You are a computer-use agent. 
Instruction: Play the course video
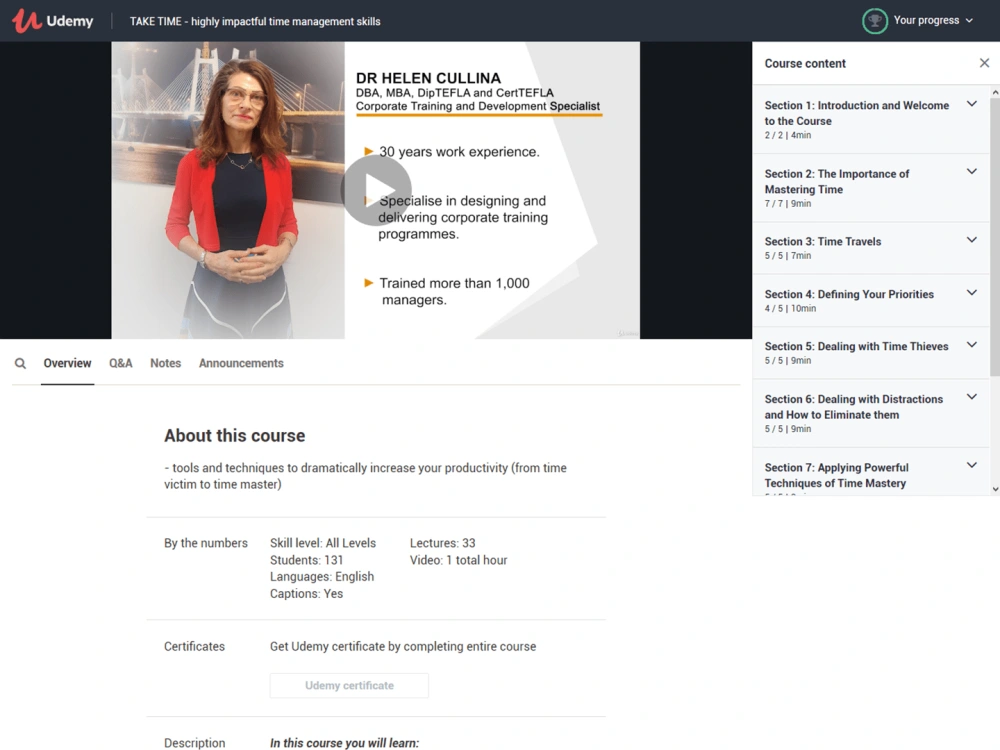click(376, 190)
